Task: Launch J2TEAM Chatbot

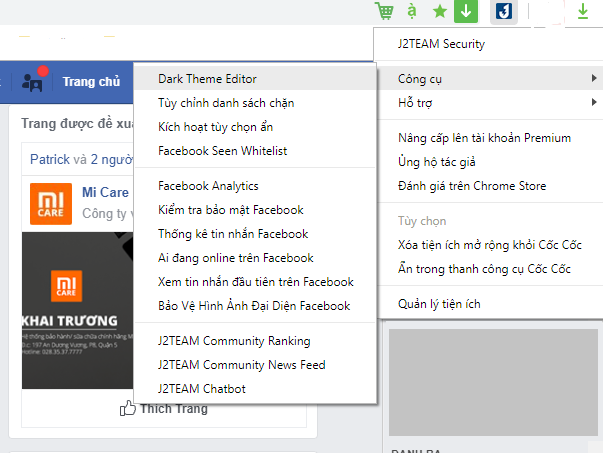Action: [255, 389]
